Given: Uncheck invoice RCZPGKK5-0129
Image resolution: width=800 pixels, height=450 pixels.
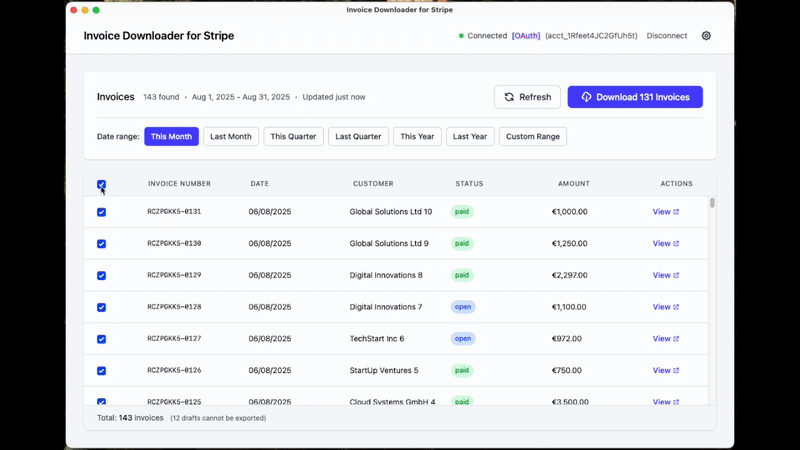Looking at the screenshot, I should pyautogui.click(x=102, y=276).
